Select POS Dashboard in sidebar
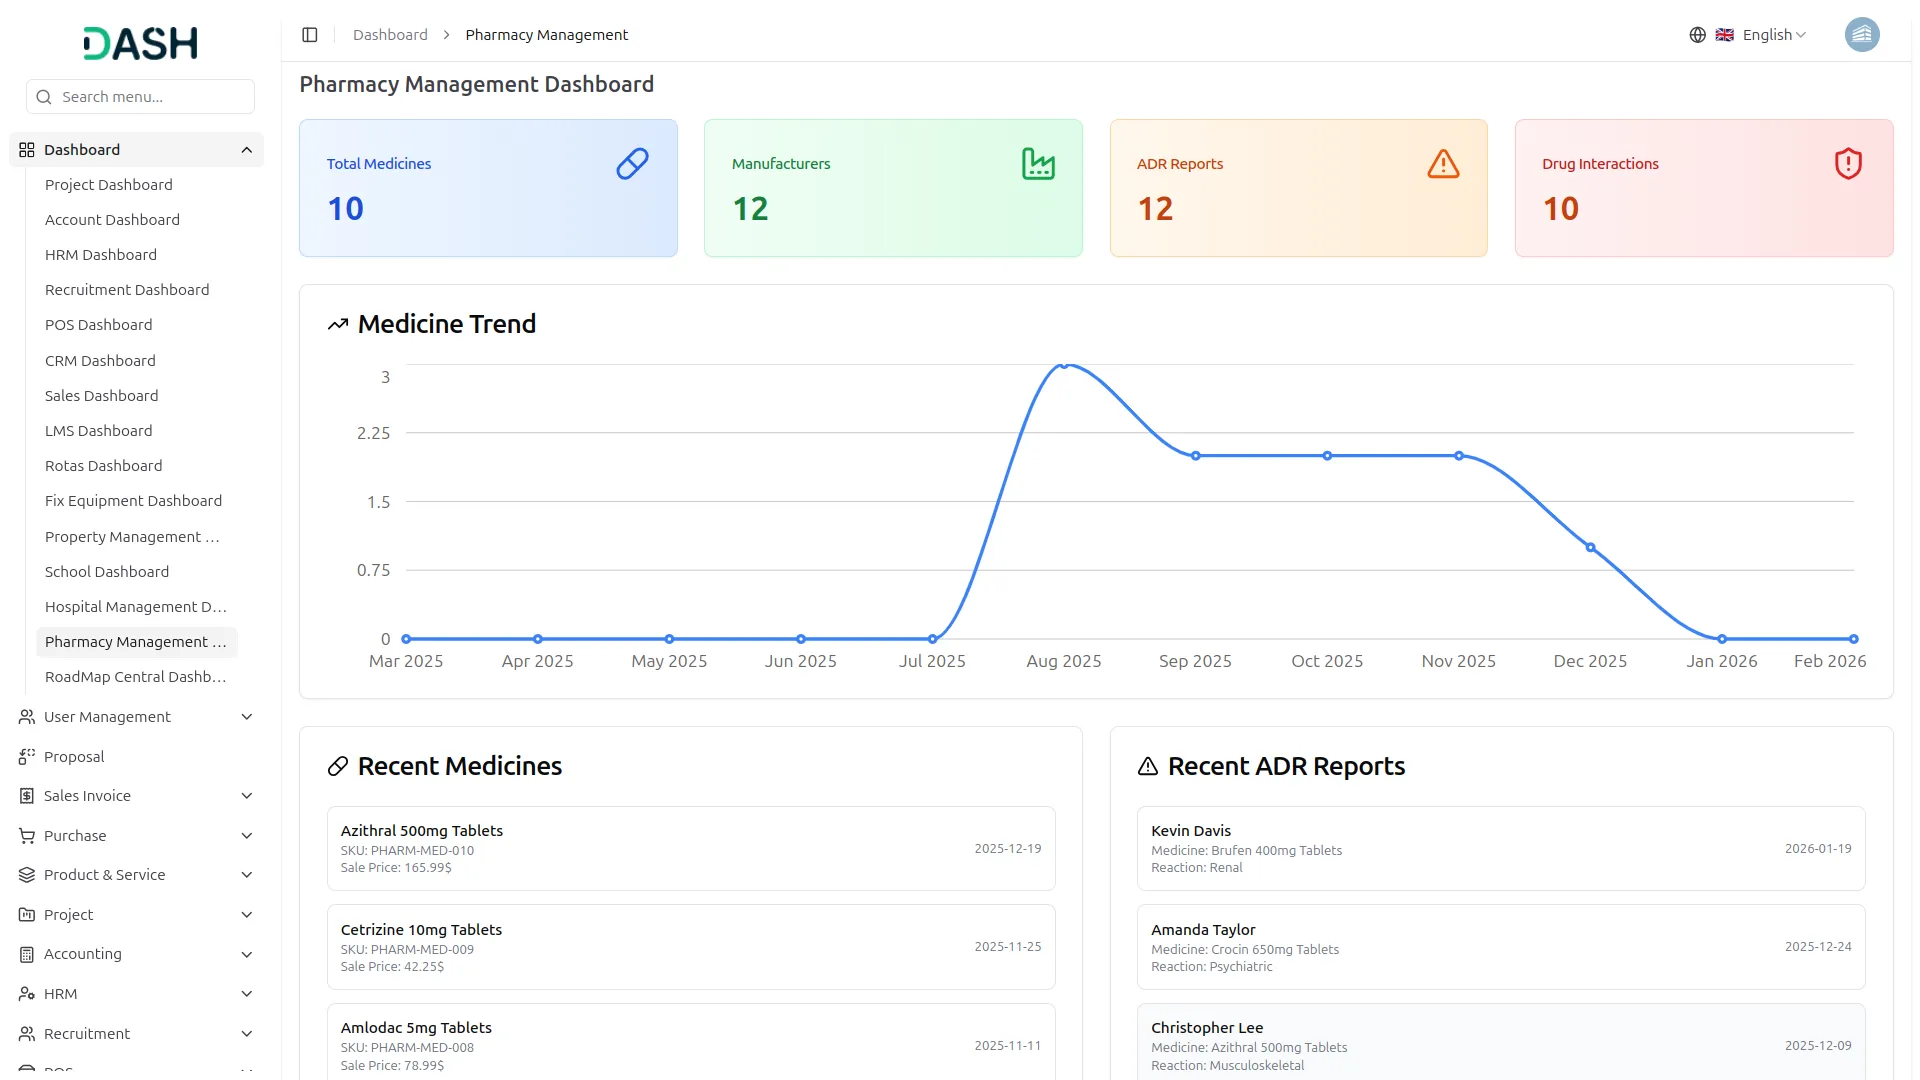Screen dimensions: 1920x1080 pos(98,325)
